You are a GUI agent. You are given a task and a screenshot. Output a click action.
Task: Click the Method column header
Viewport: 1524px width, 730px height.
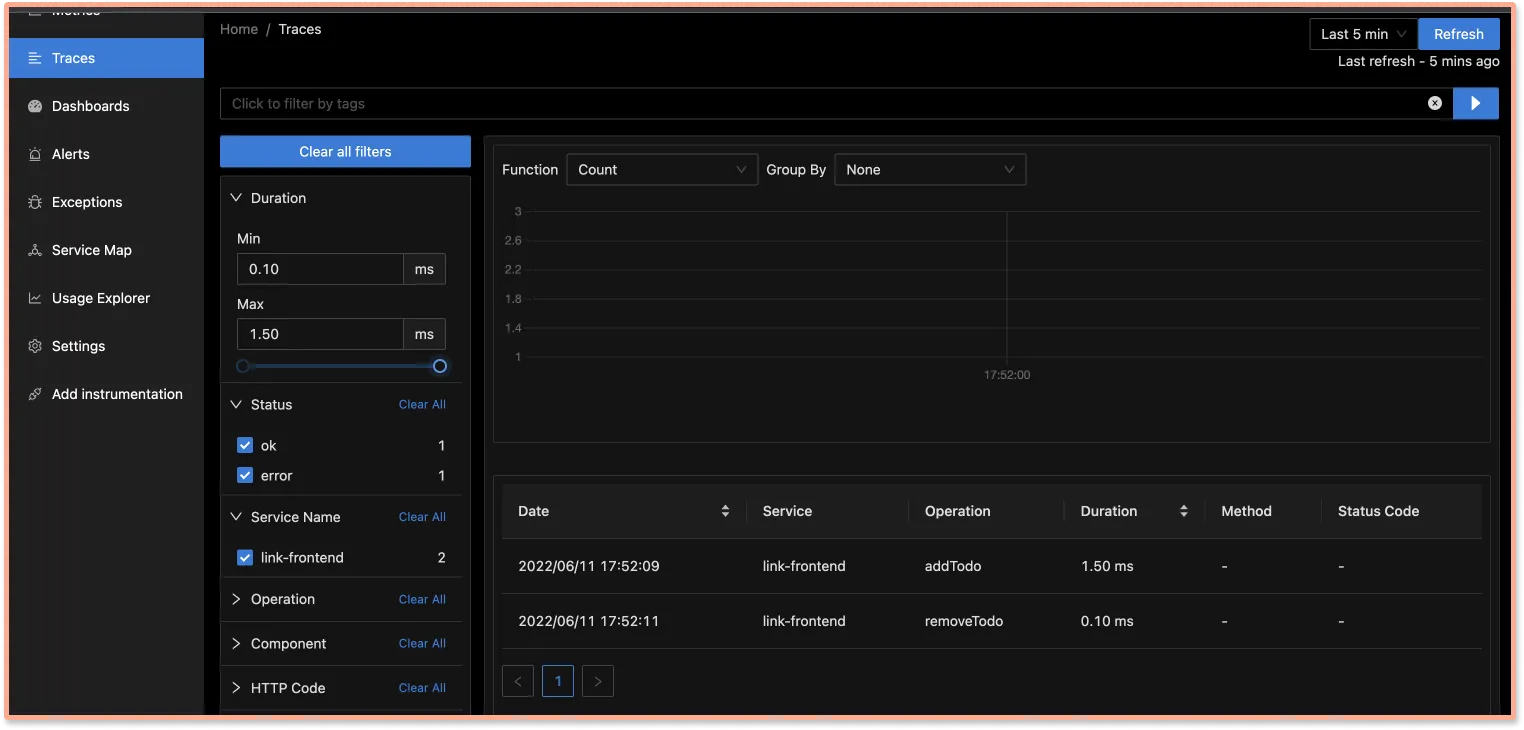[1246, 511]
